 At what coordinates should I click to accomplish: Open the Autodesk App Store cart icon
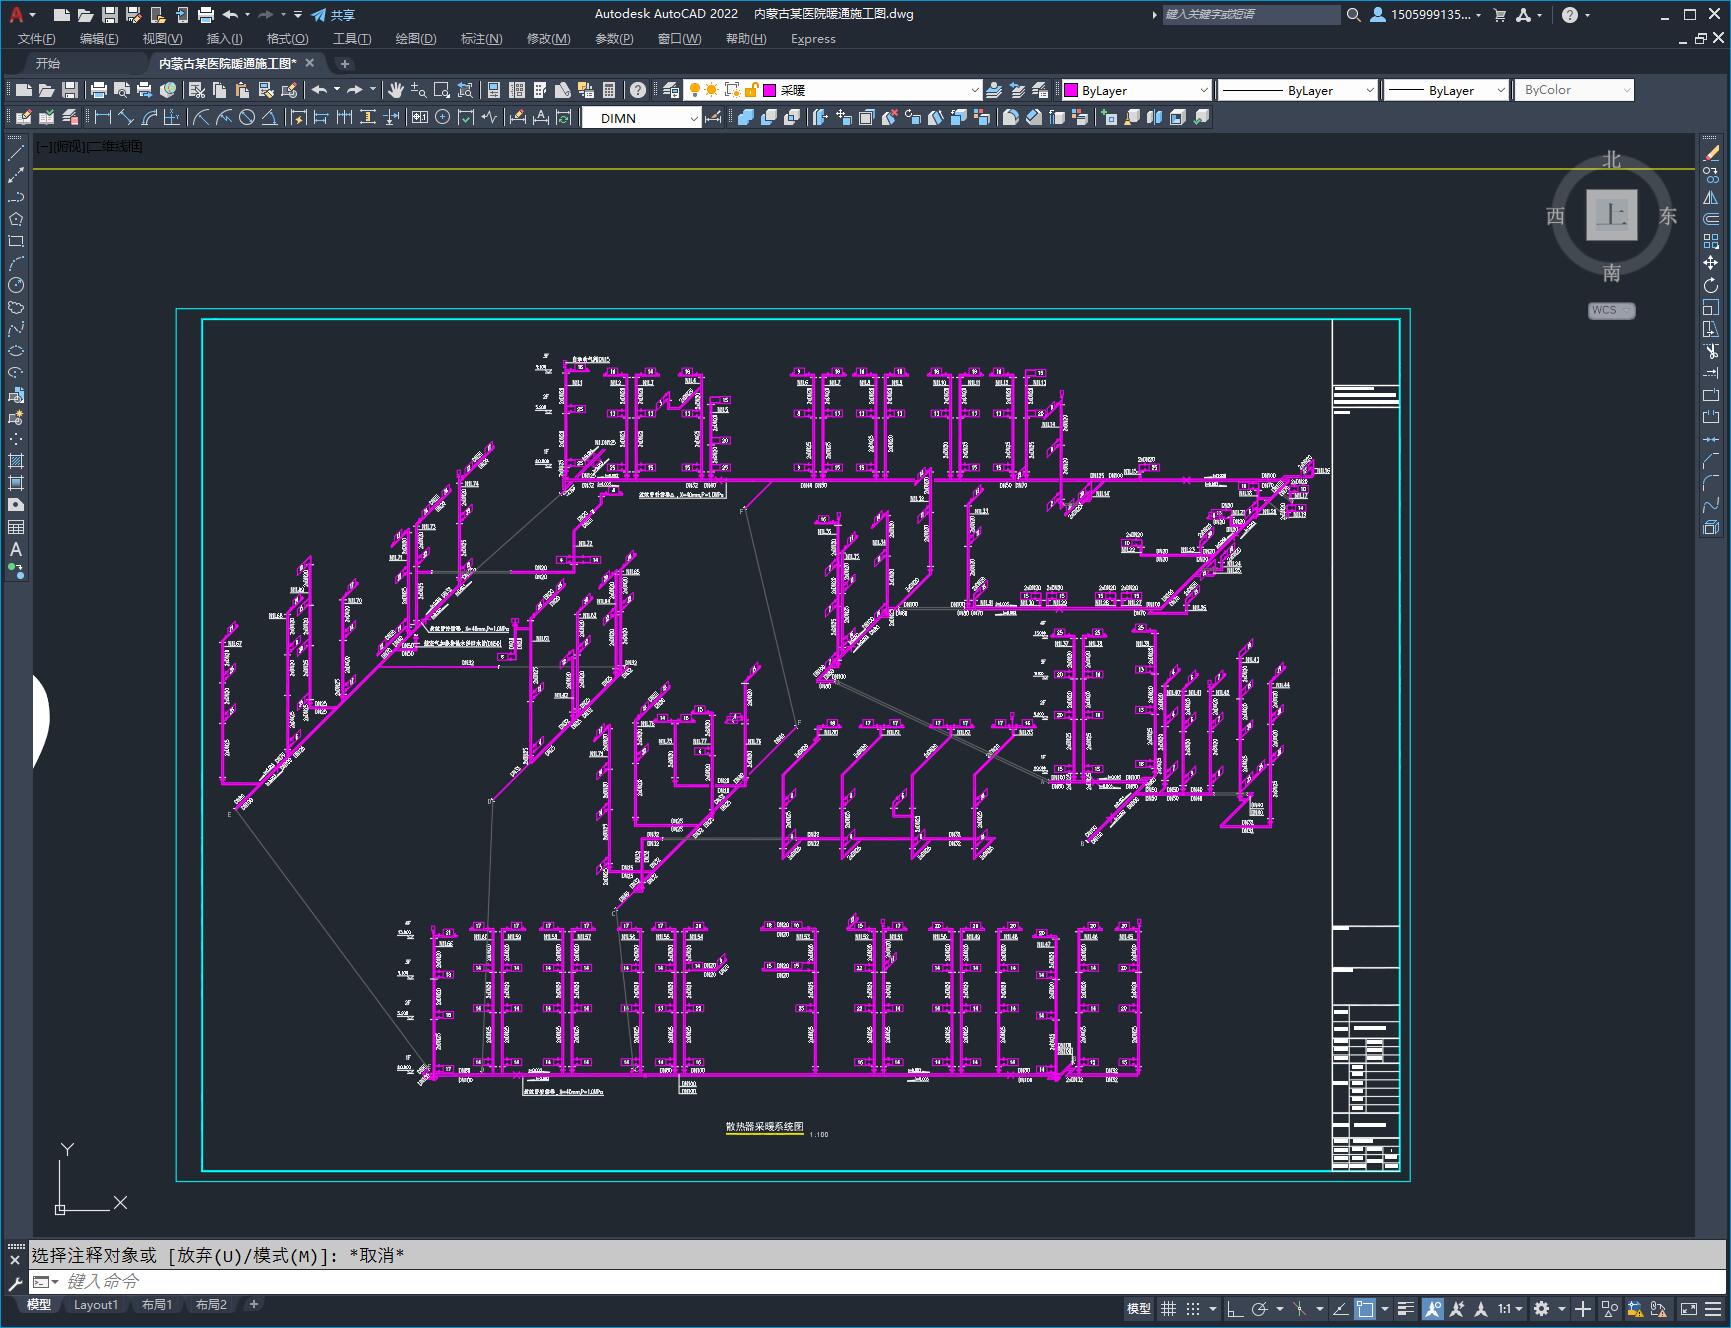click(x=1499, y=15)
